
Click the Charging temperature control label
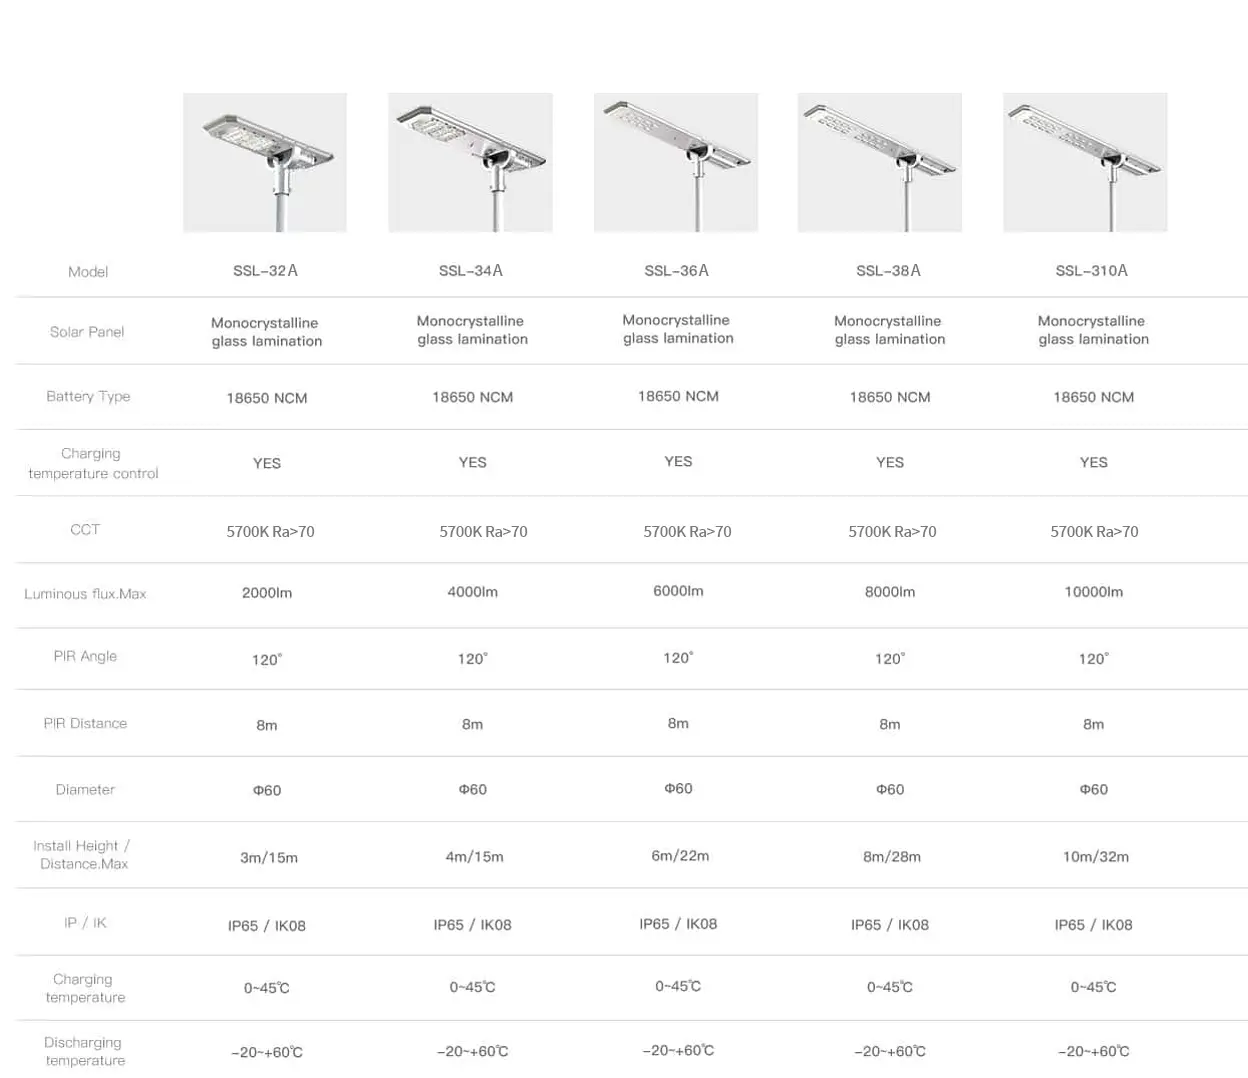coord(93,463)
